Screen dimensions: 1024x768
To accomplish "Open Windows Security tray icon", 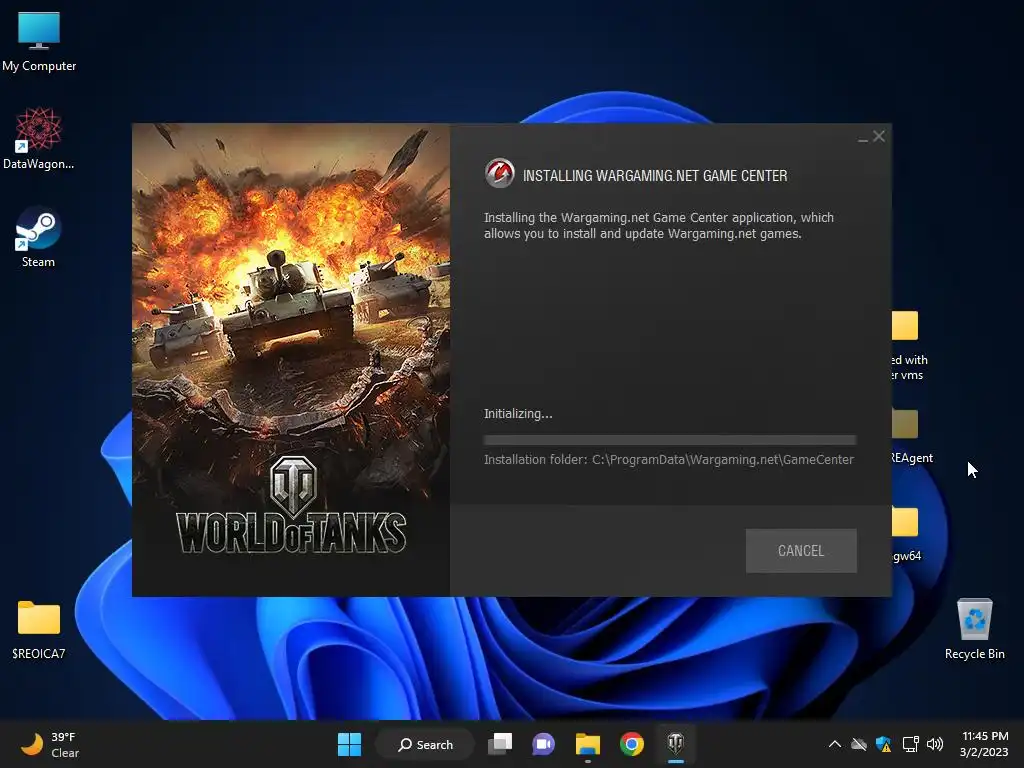I will point(884,744).
